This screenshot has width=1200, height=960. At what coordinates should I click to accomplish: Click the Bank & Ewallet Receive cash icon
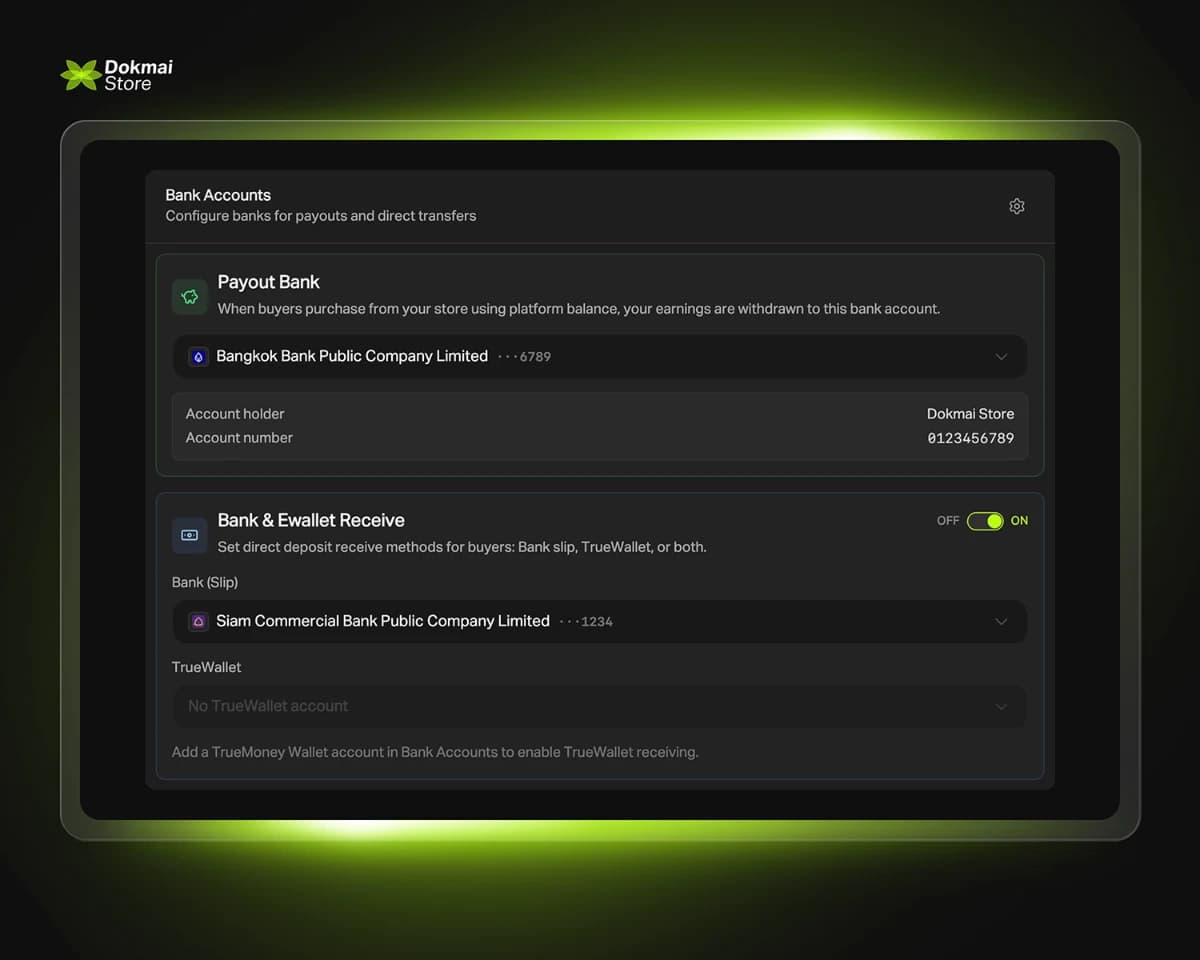point(189,535)
